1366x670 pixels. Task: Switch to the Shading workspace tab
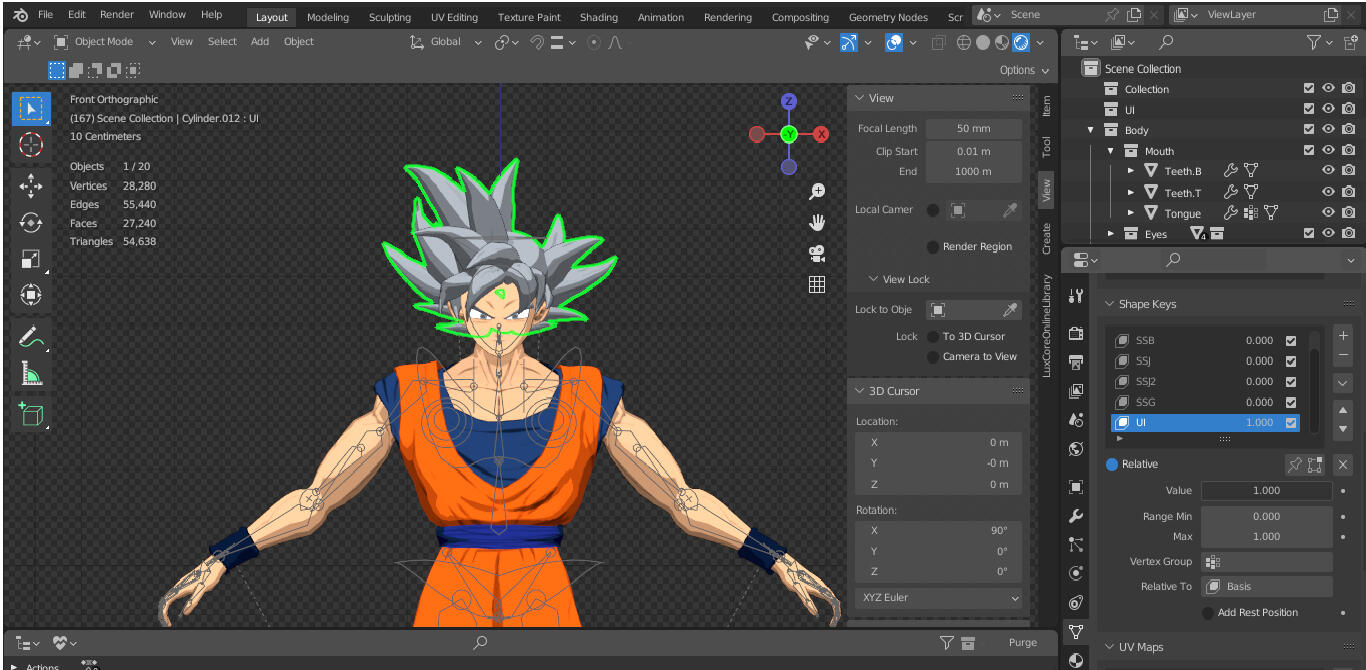tap(598, 16)
